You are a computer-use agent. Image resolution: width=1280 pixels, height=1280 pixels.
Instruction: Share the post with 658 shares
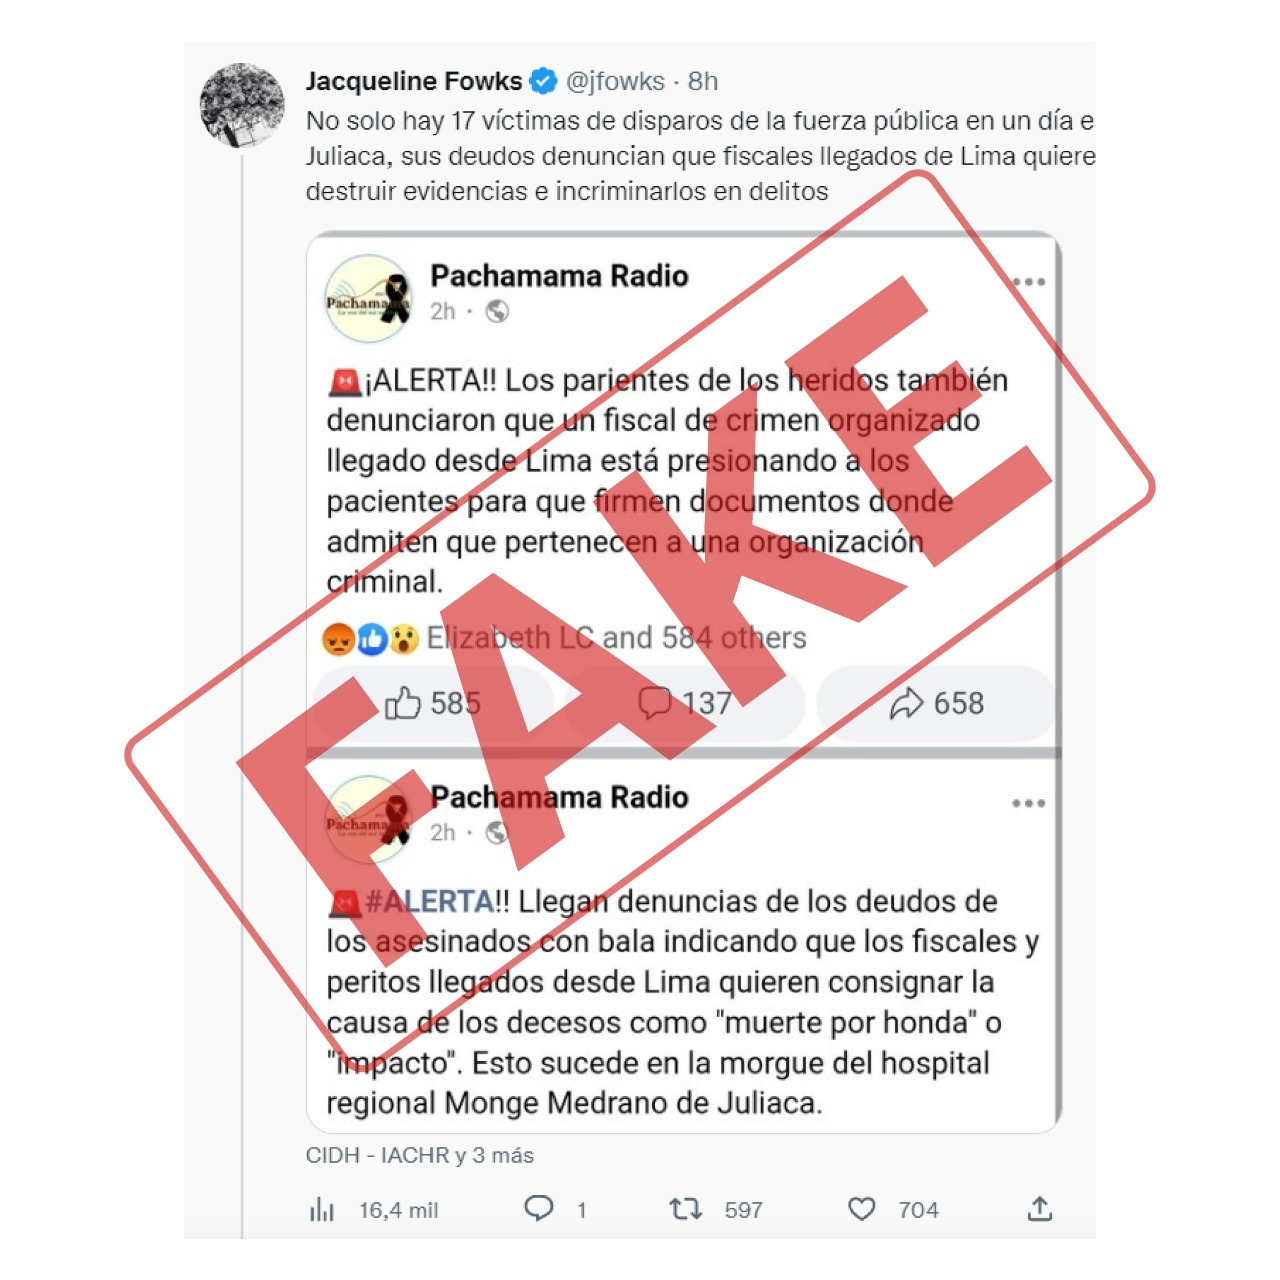point(936,704)
